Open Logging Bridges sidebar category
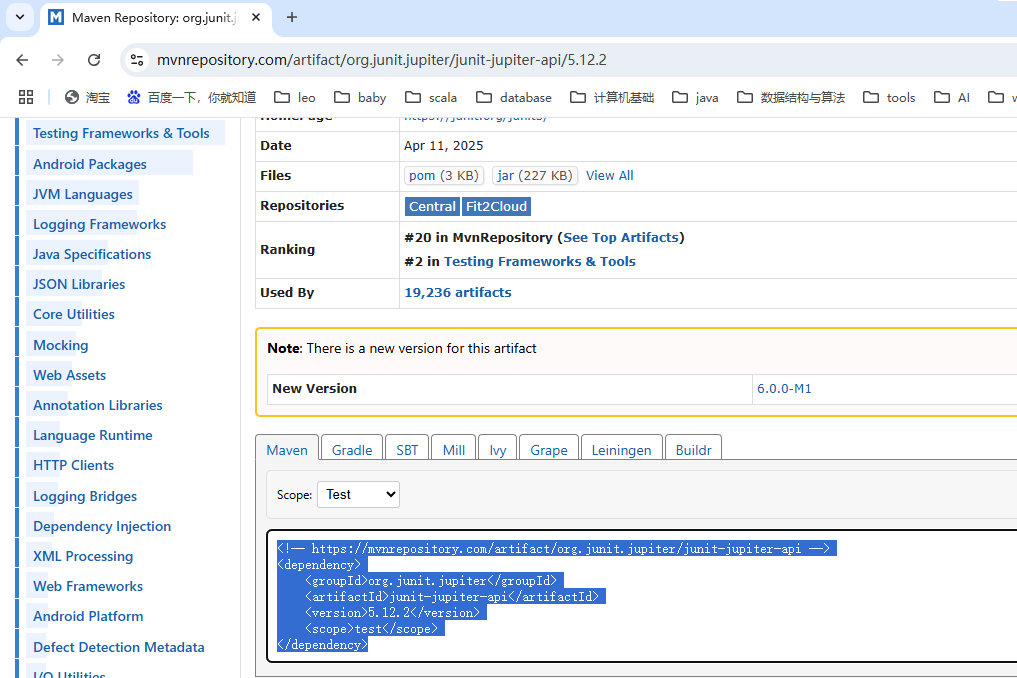The width and height of the screenshot is (1017, 678). pos(85,496)
